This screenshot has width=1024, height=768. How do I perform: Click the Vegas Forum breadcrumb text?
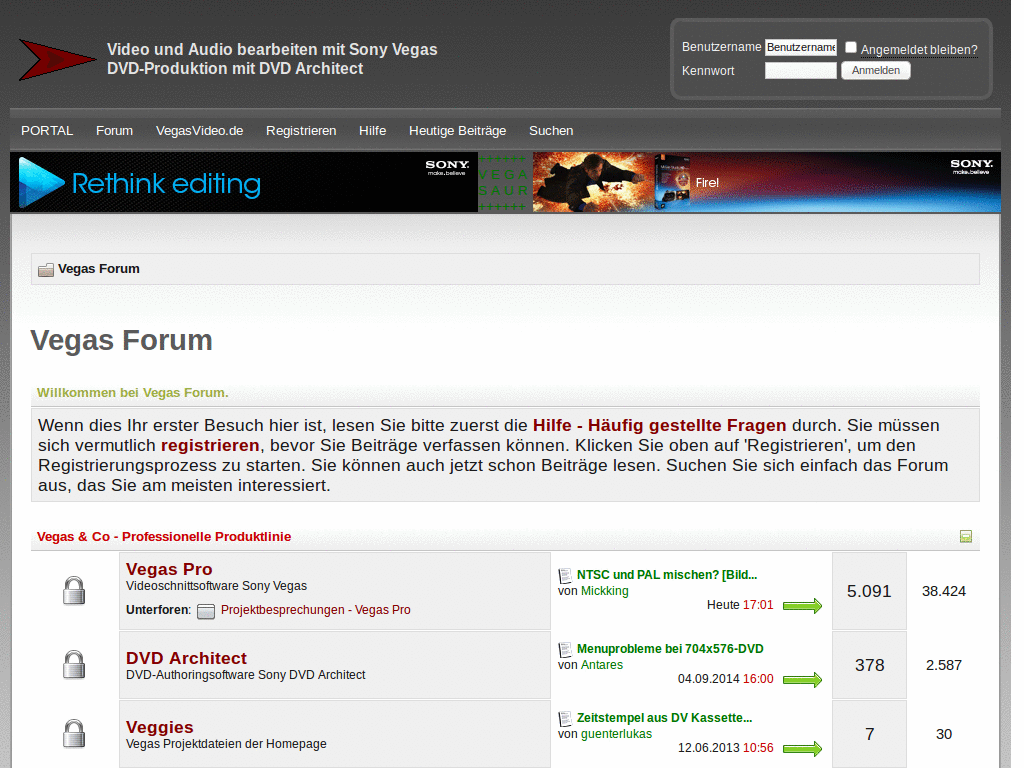[99, 269]
